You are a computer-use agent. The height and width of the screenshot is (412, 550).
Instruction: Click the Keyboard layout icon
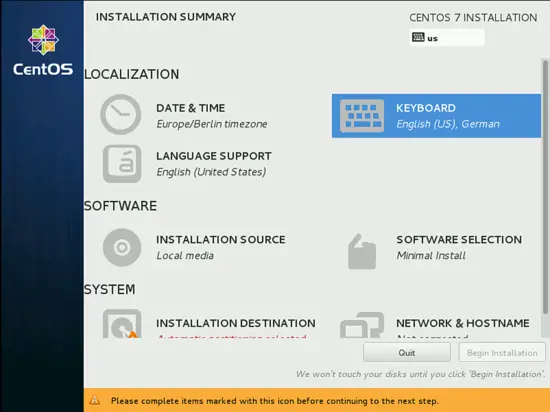(362, 116)
